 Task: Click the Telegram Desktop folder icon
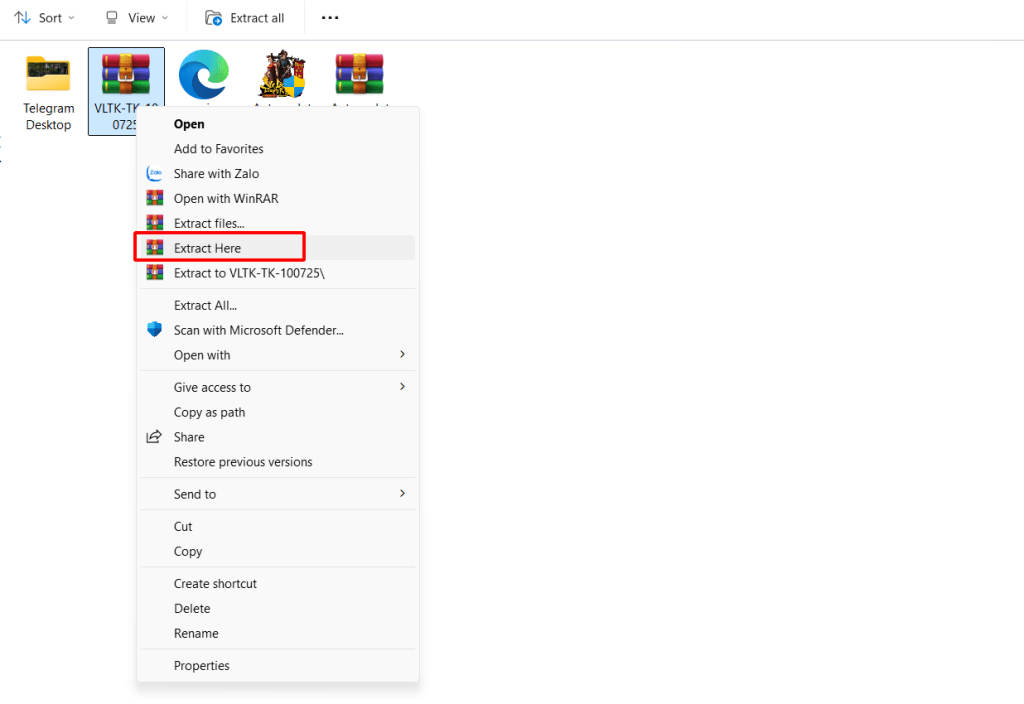coord(48,74)
